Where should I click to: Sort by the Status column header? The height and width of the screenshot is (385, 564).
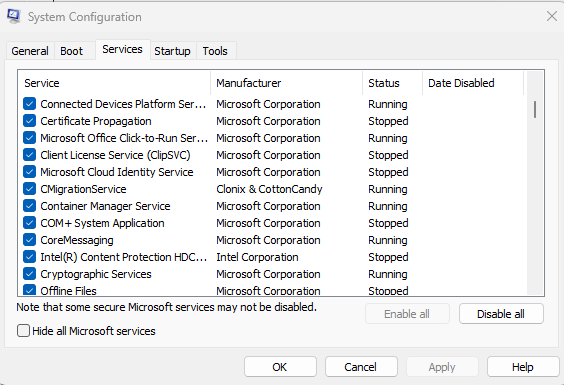click(x=392, y=83)
